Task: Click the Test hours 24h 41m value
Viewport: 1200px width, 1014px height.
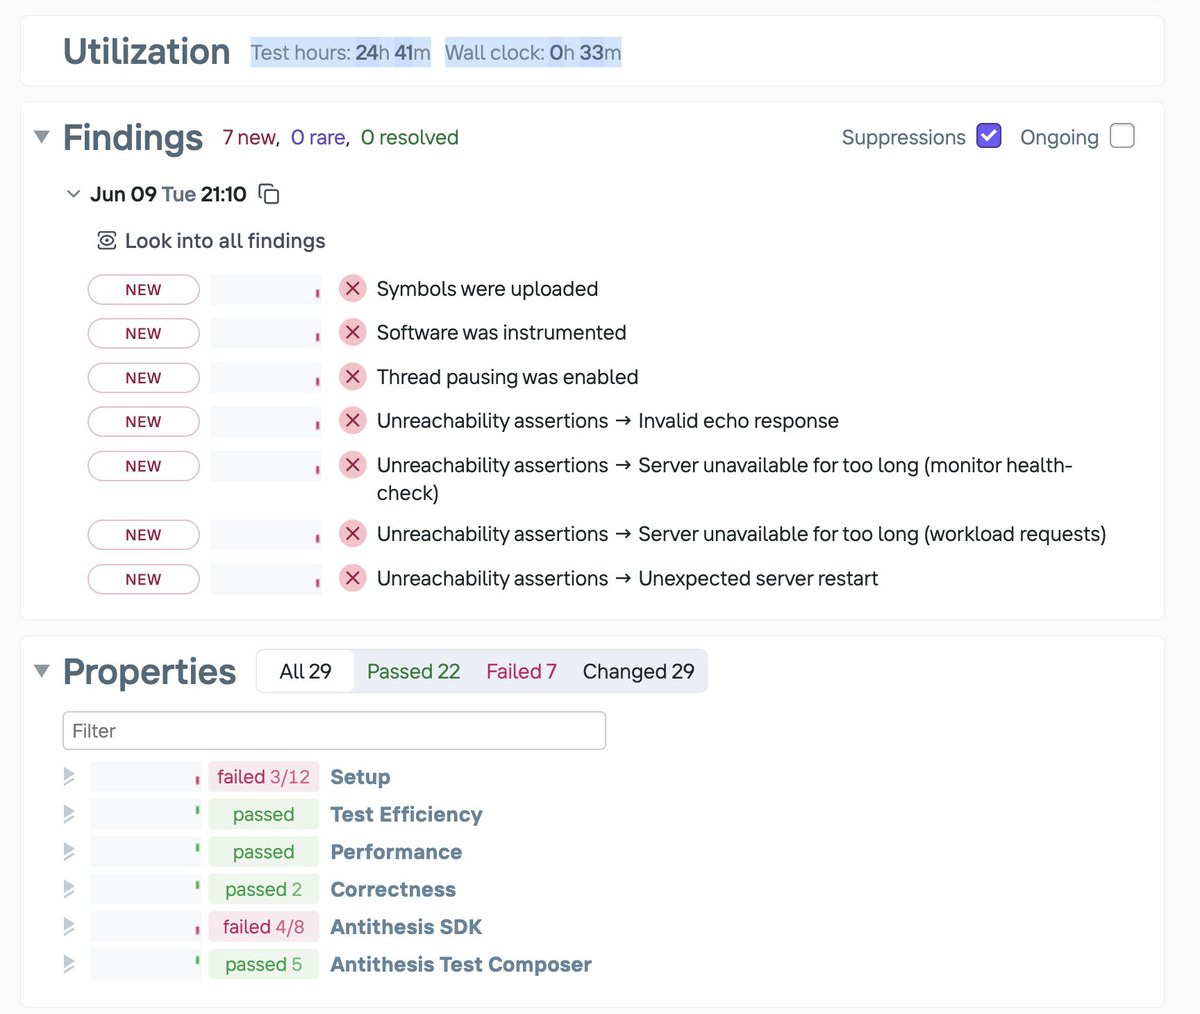Action: click(x=341, y=52)
